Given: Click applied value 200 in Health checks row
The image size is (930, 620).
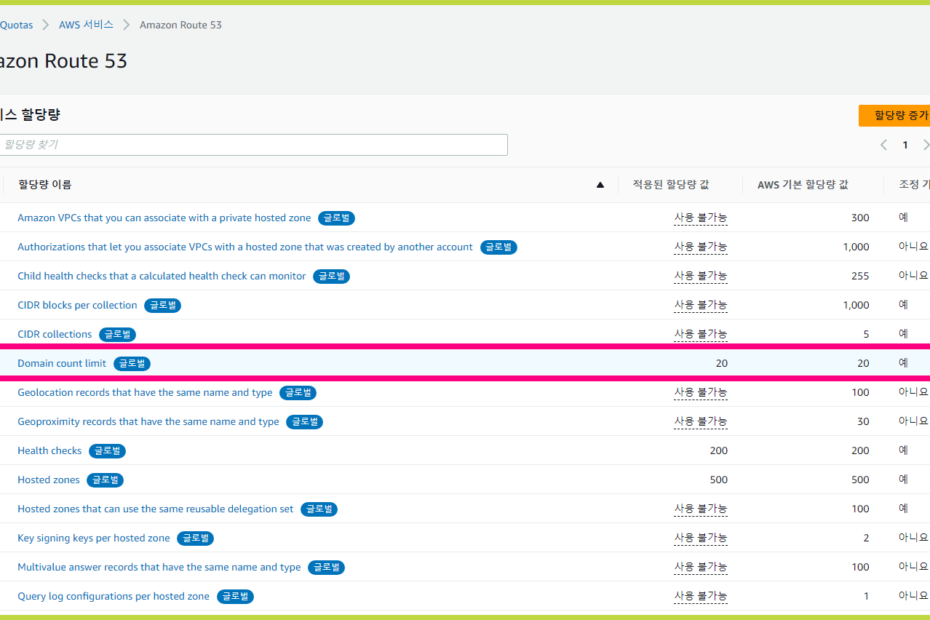Looking at the screenshot, I should (x=718, y=451).
